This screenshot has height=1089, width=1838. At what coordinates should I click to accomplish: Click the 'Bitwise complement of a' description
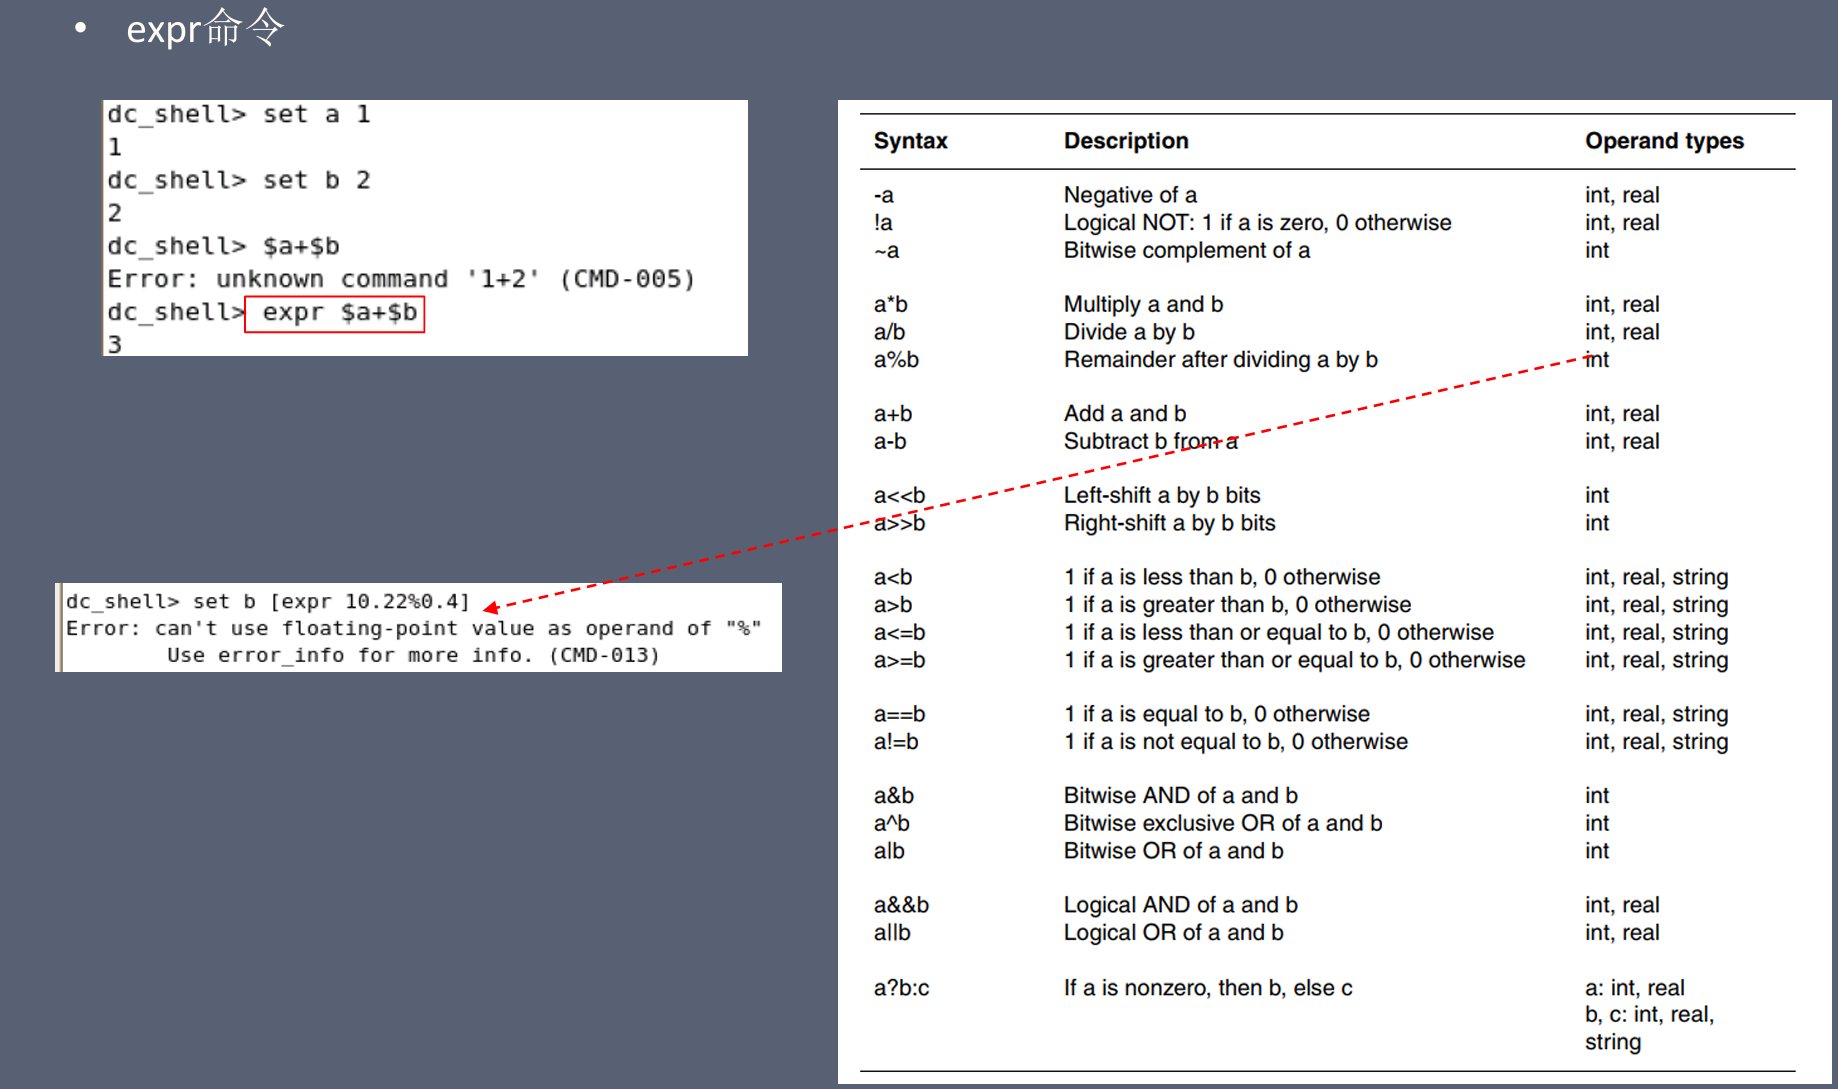pos(1186,251)
